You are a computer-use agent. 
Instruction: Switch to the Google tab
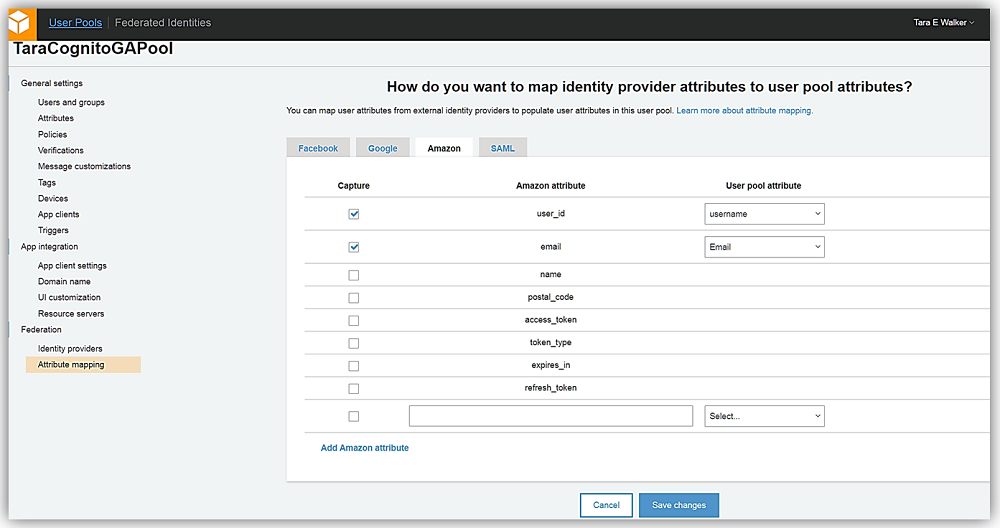(x=382, y=148)
